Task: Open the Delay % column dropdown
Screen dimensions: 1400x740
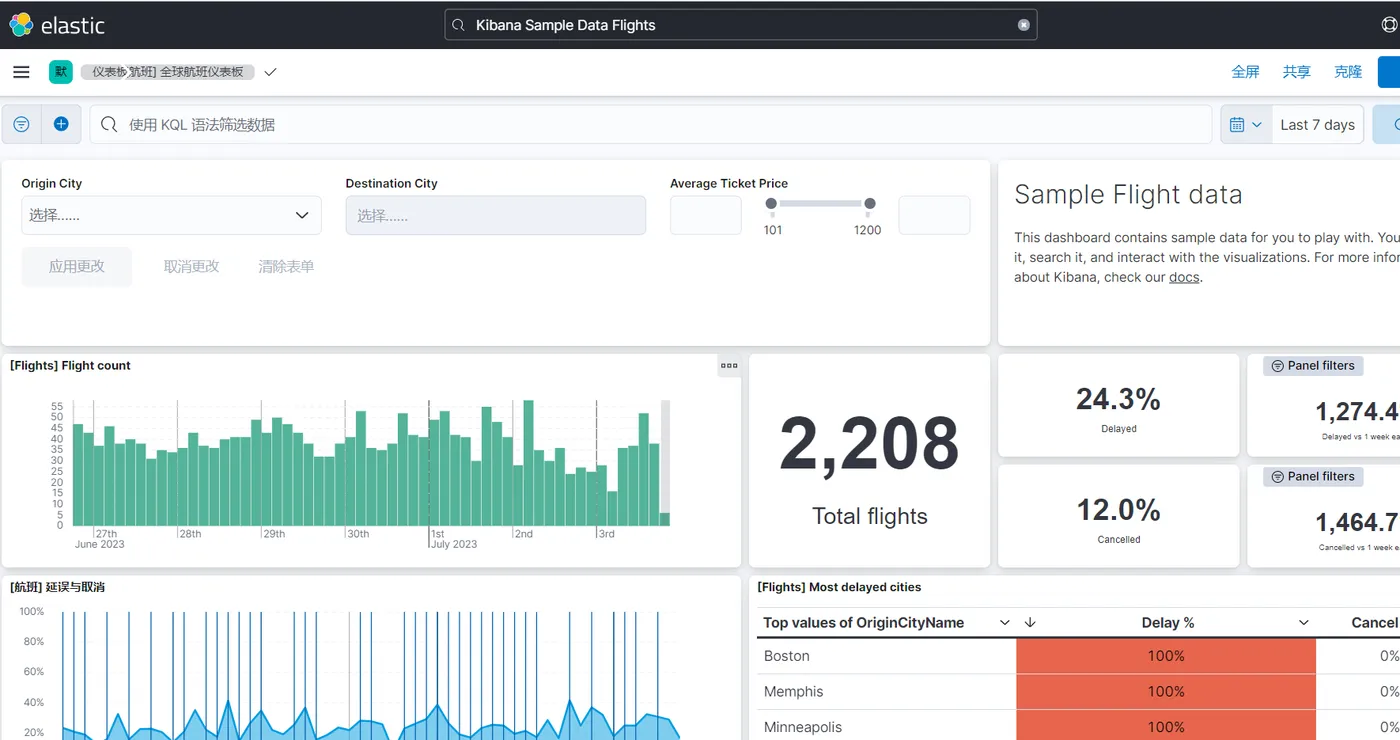Action: click(1304, 623)
